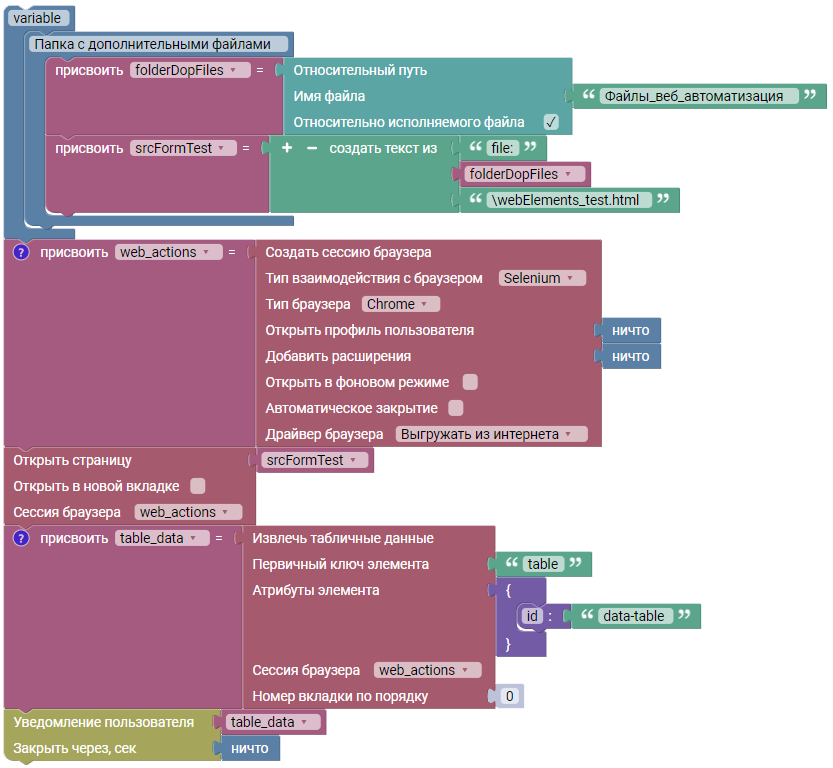Enable 'Автоматическое закрытие' checkbox
Screen dimensions: 833x768
click(456, 408)
